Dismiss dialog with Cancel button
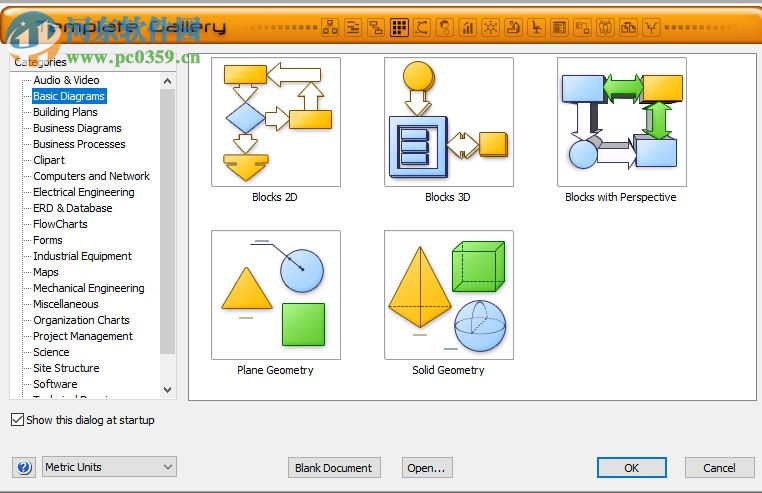The width and height of the screenshot is (762, 493). click(x=719, y=468)
